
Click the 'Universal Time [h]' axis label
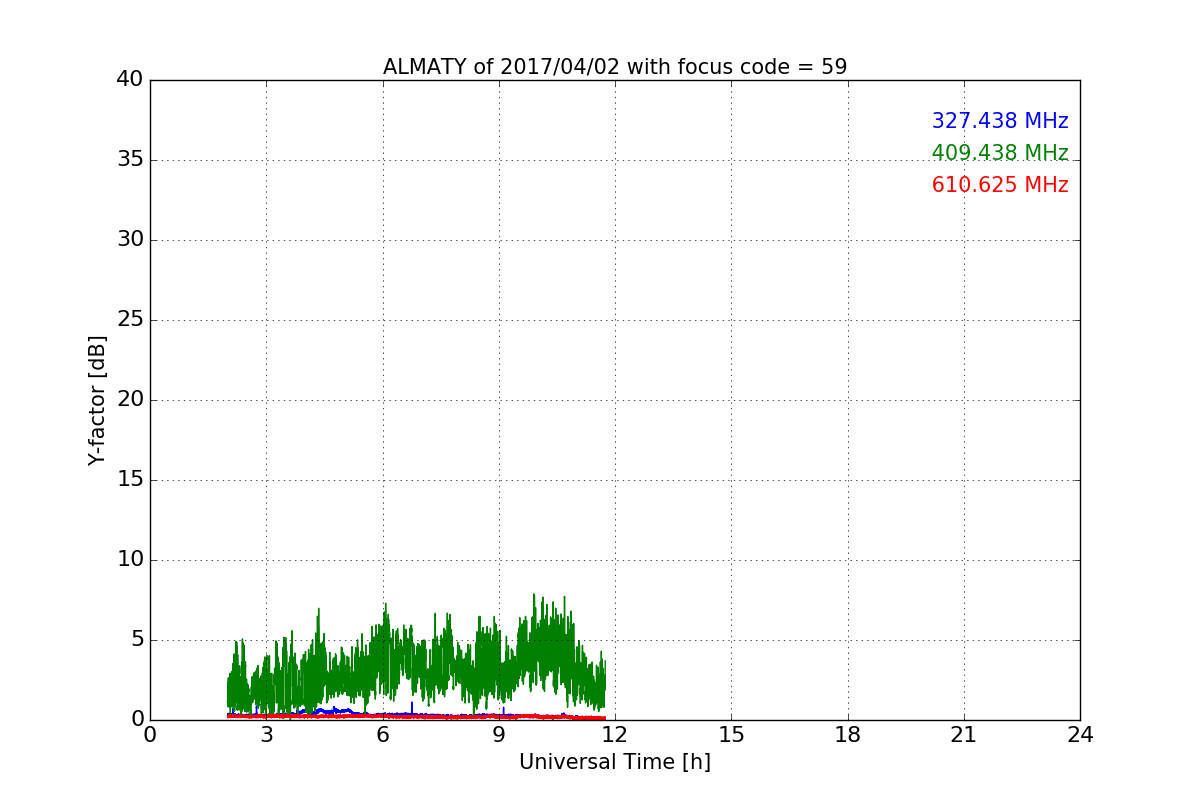pos(615,762)
